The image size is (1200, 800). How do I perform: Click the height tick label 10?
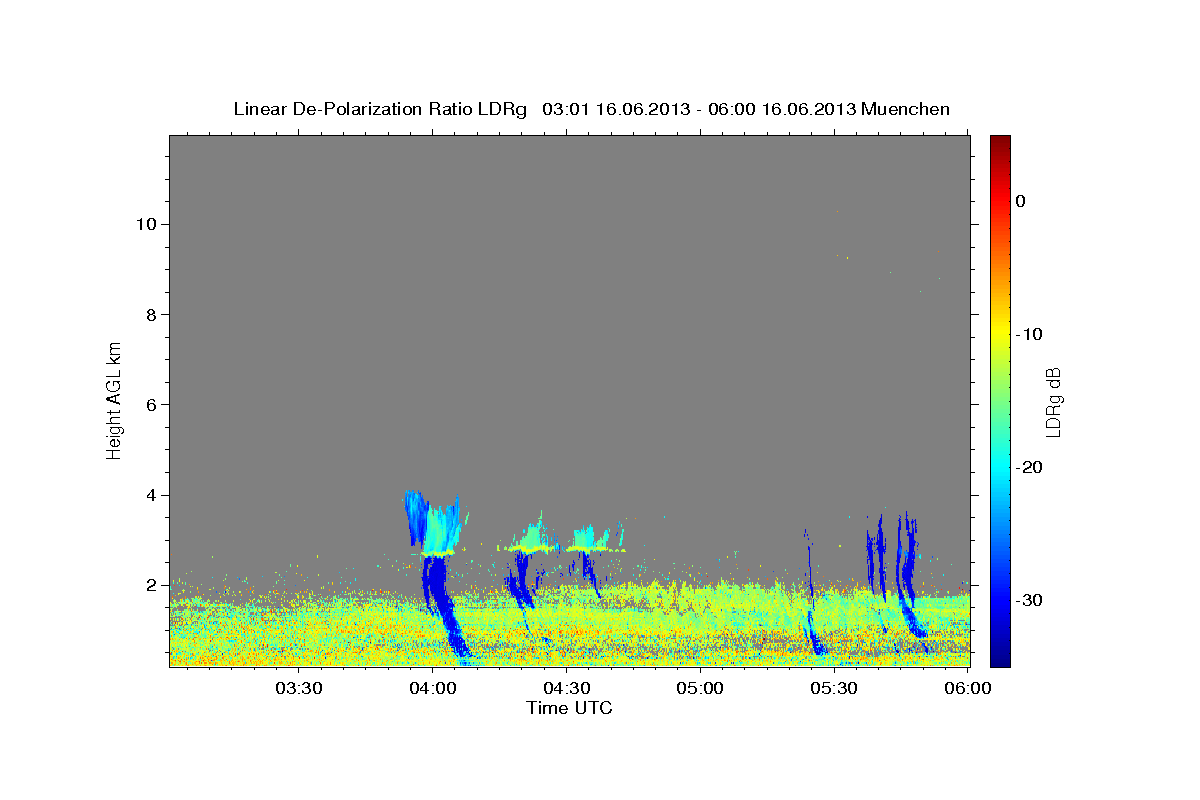pos(146,224)
